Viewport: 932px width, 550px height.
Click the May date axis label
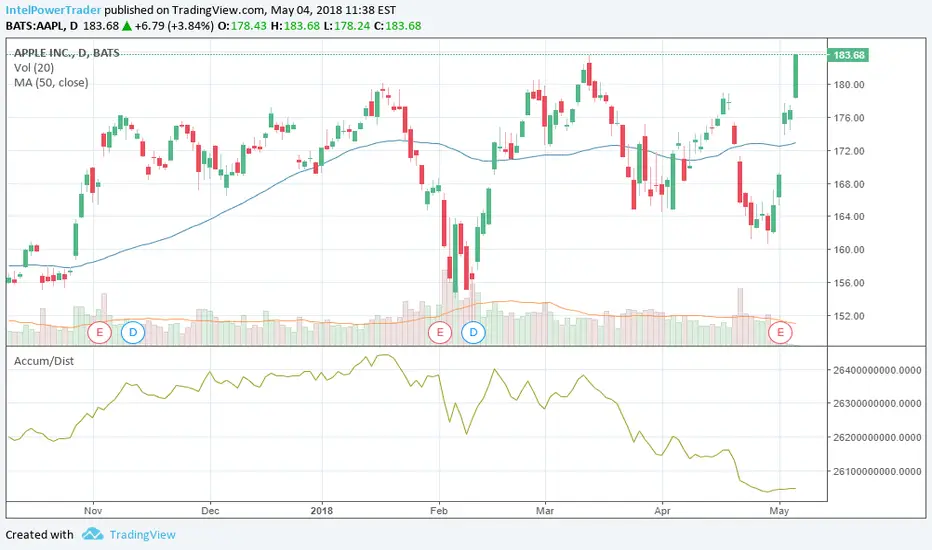click(779, 511)
